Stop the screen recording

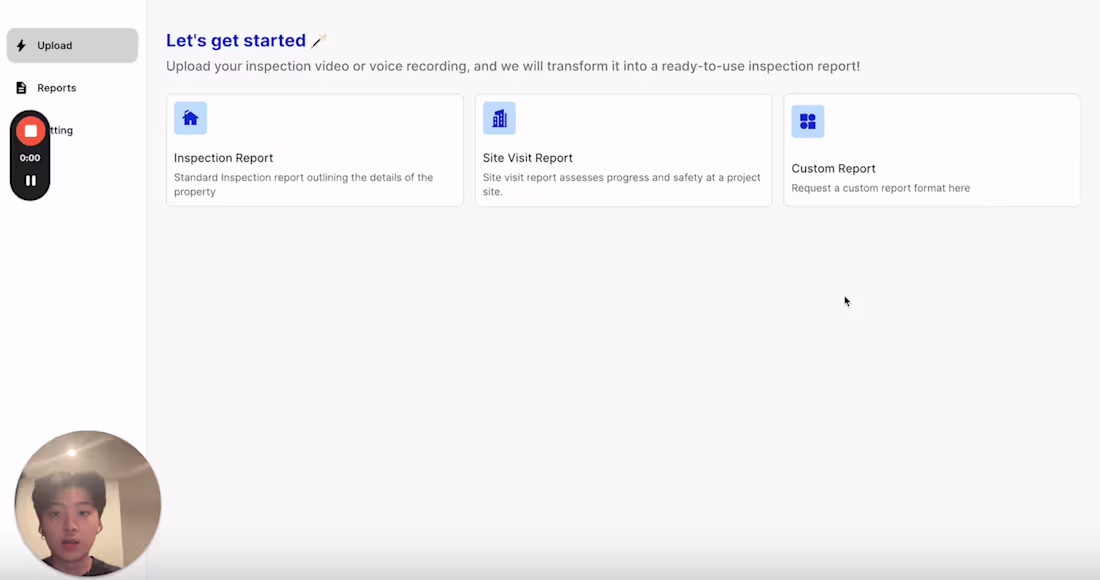[x=30, y=130]
